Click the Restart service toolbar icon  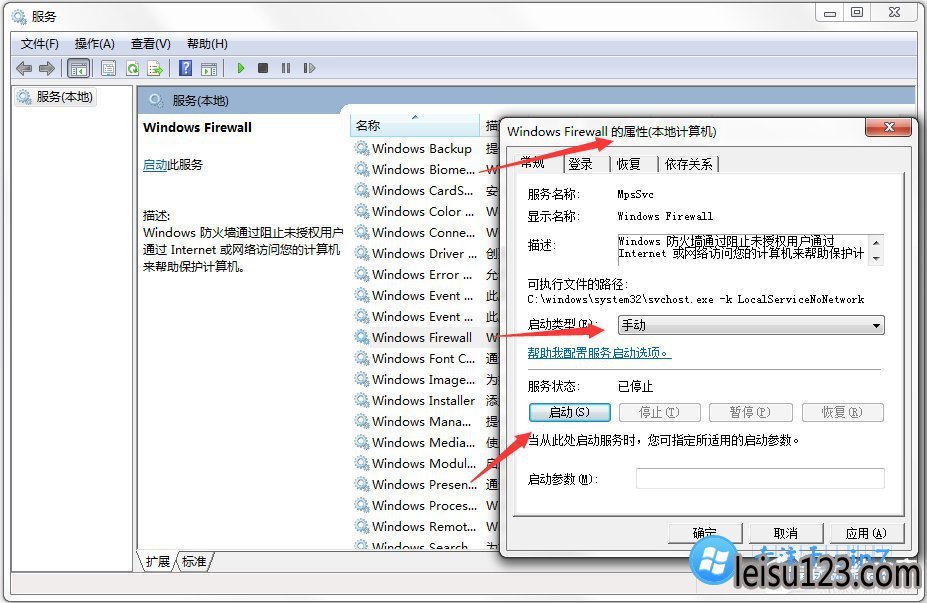(309, 68)
